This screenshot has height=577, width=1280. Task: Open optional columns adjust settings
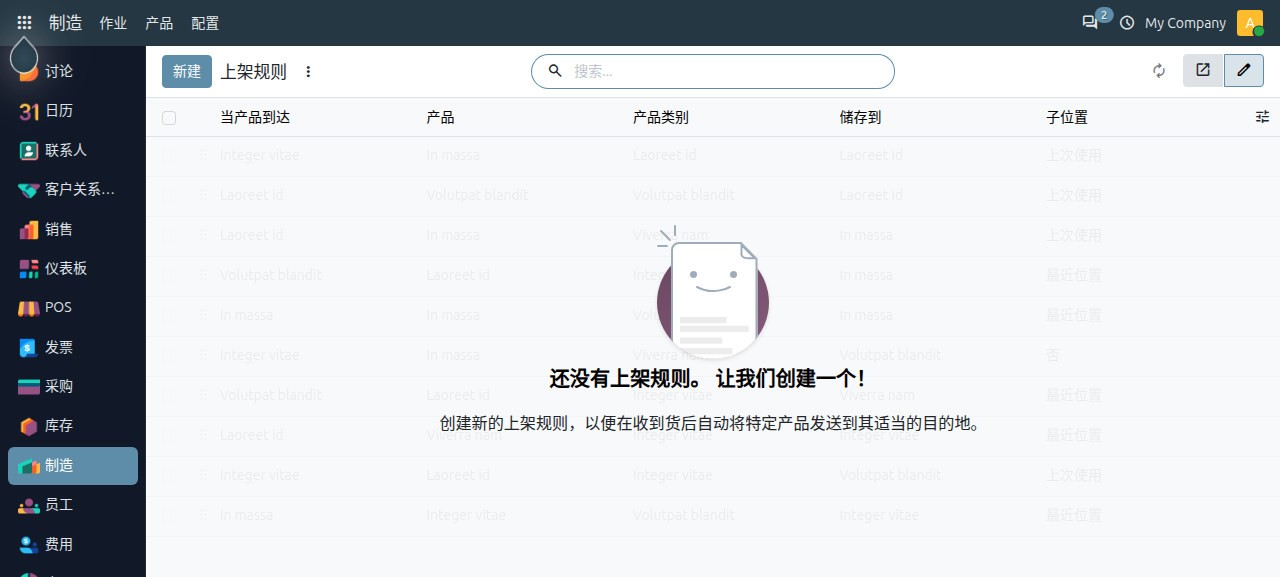1262,117
